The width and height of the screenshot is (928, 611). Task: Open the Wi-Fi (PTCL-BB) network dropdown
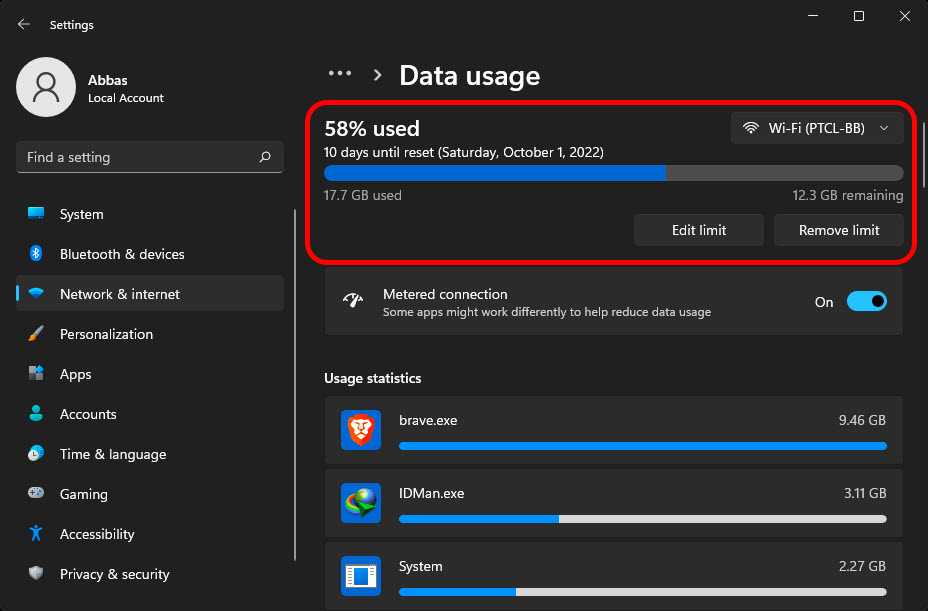coord(817,128)
